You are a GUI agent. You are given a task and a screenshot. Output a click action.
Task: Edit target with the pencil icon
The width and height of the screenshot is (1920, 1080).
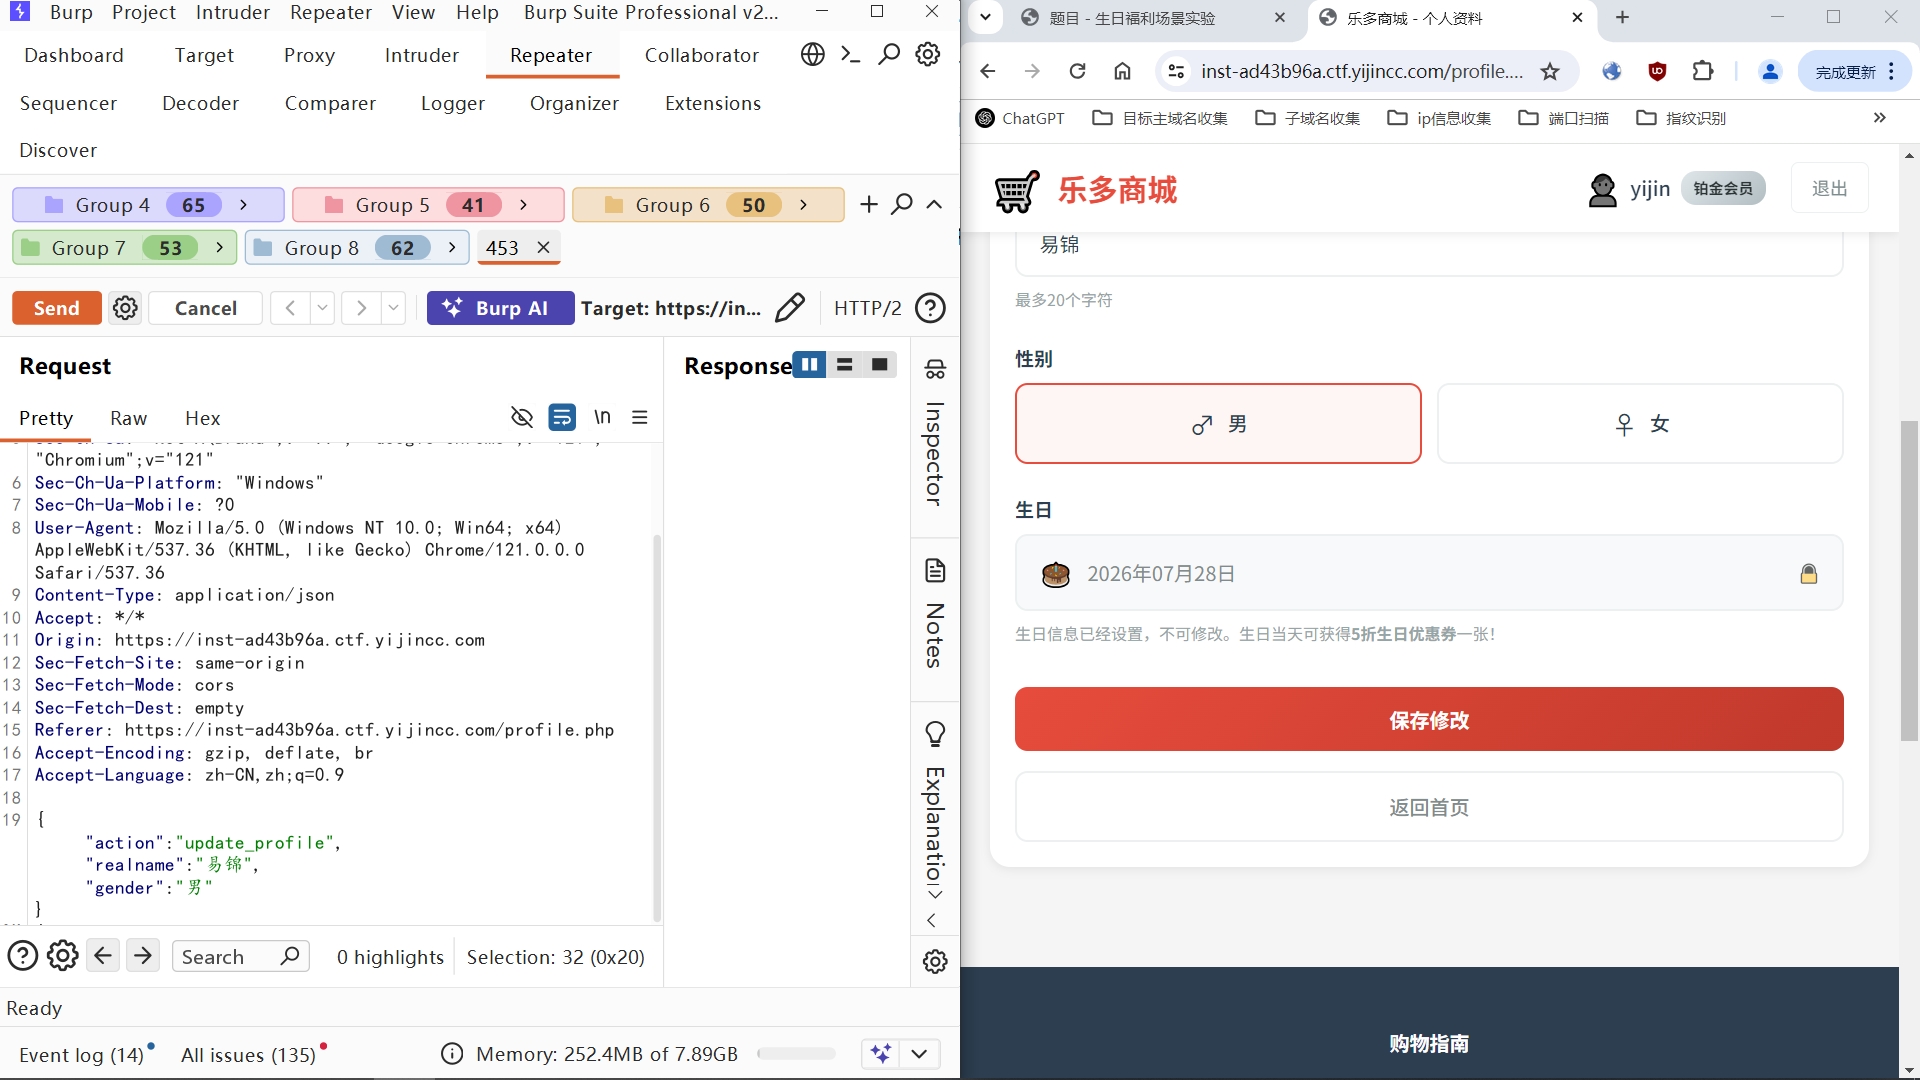[x=789, y=308]
